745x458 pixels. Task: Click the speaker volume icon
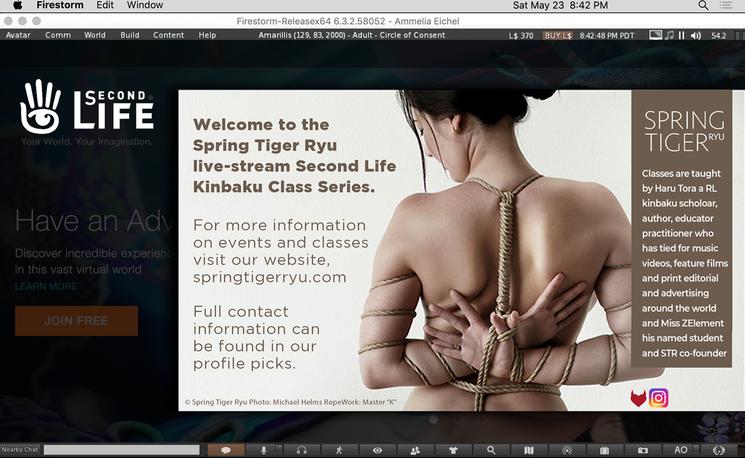pos(696,36)
